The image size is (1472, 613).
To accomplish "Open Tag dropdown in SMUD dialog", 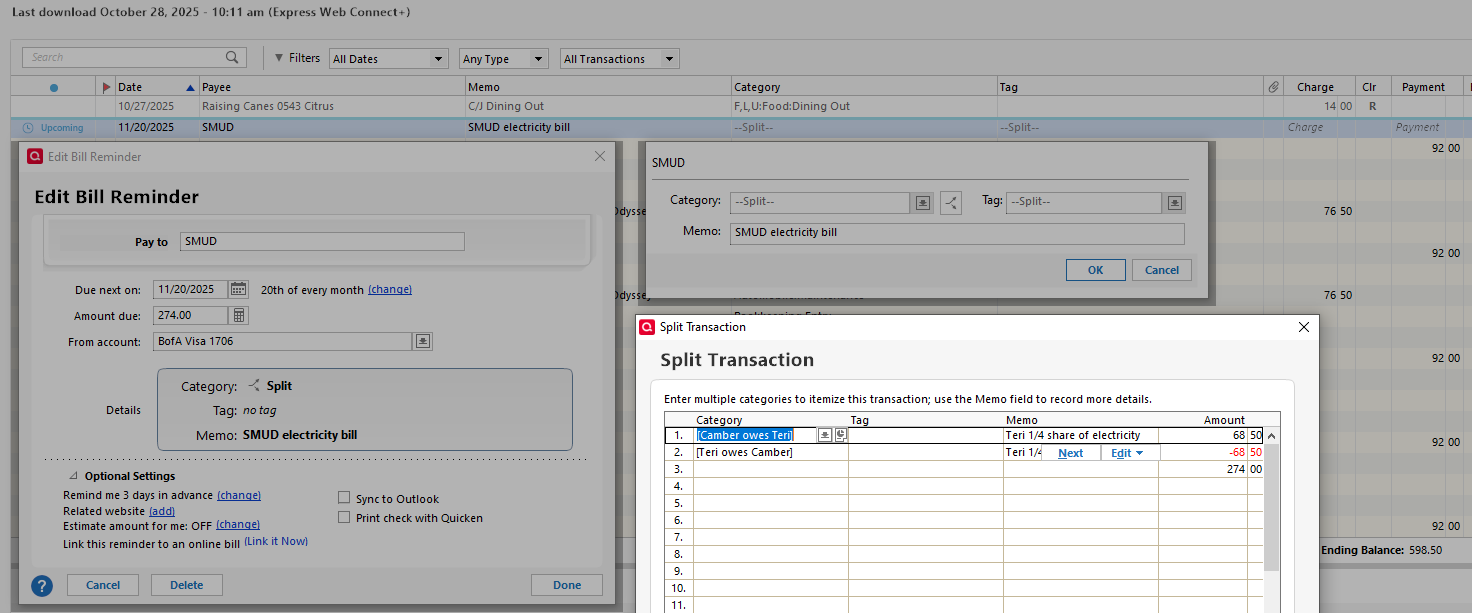I will pyautogui.click(x=1175, y=202).
